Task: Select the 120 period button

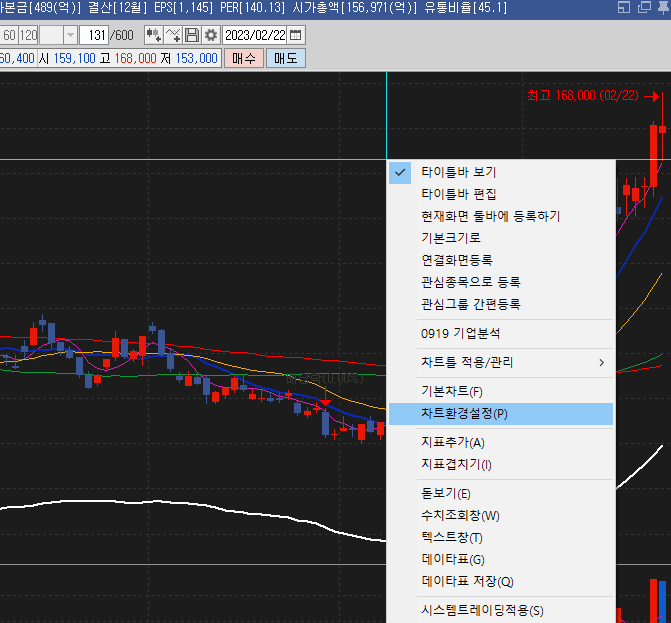Action: point(28,35)
